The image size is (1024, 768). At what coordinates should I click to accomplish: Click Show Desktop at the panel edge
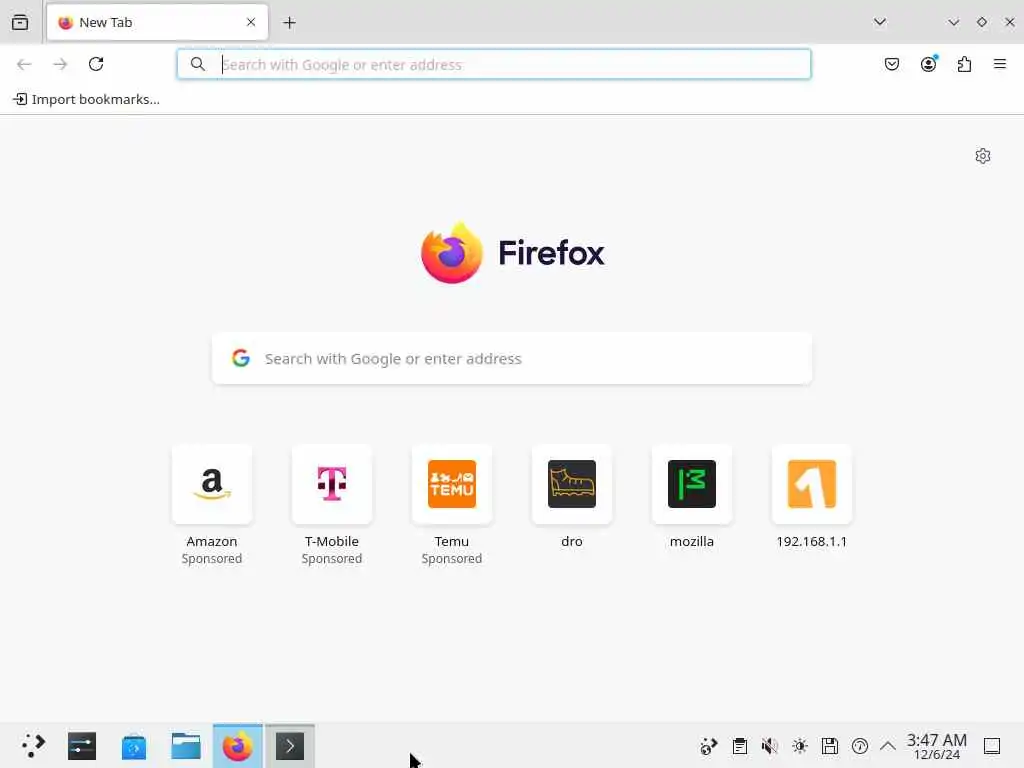coord(992,746)
